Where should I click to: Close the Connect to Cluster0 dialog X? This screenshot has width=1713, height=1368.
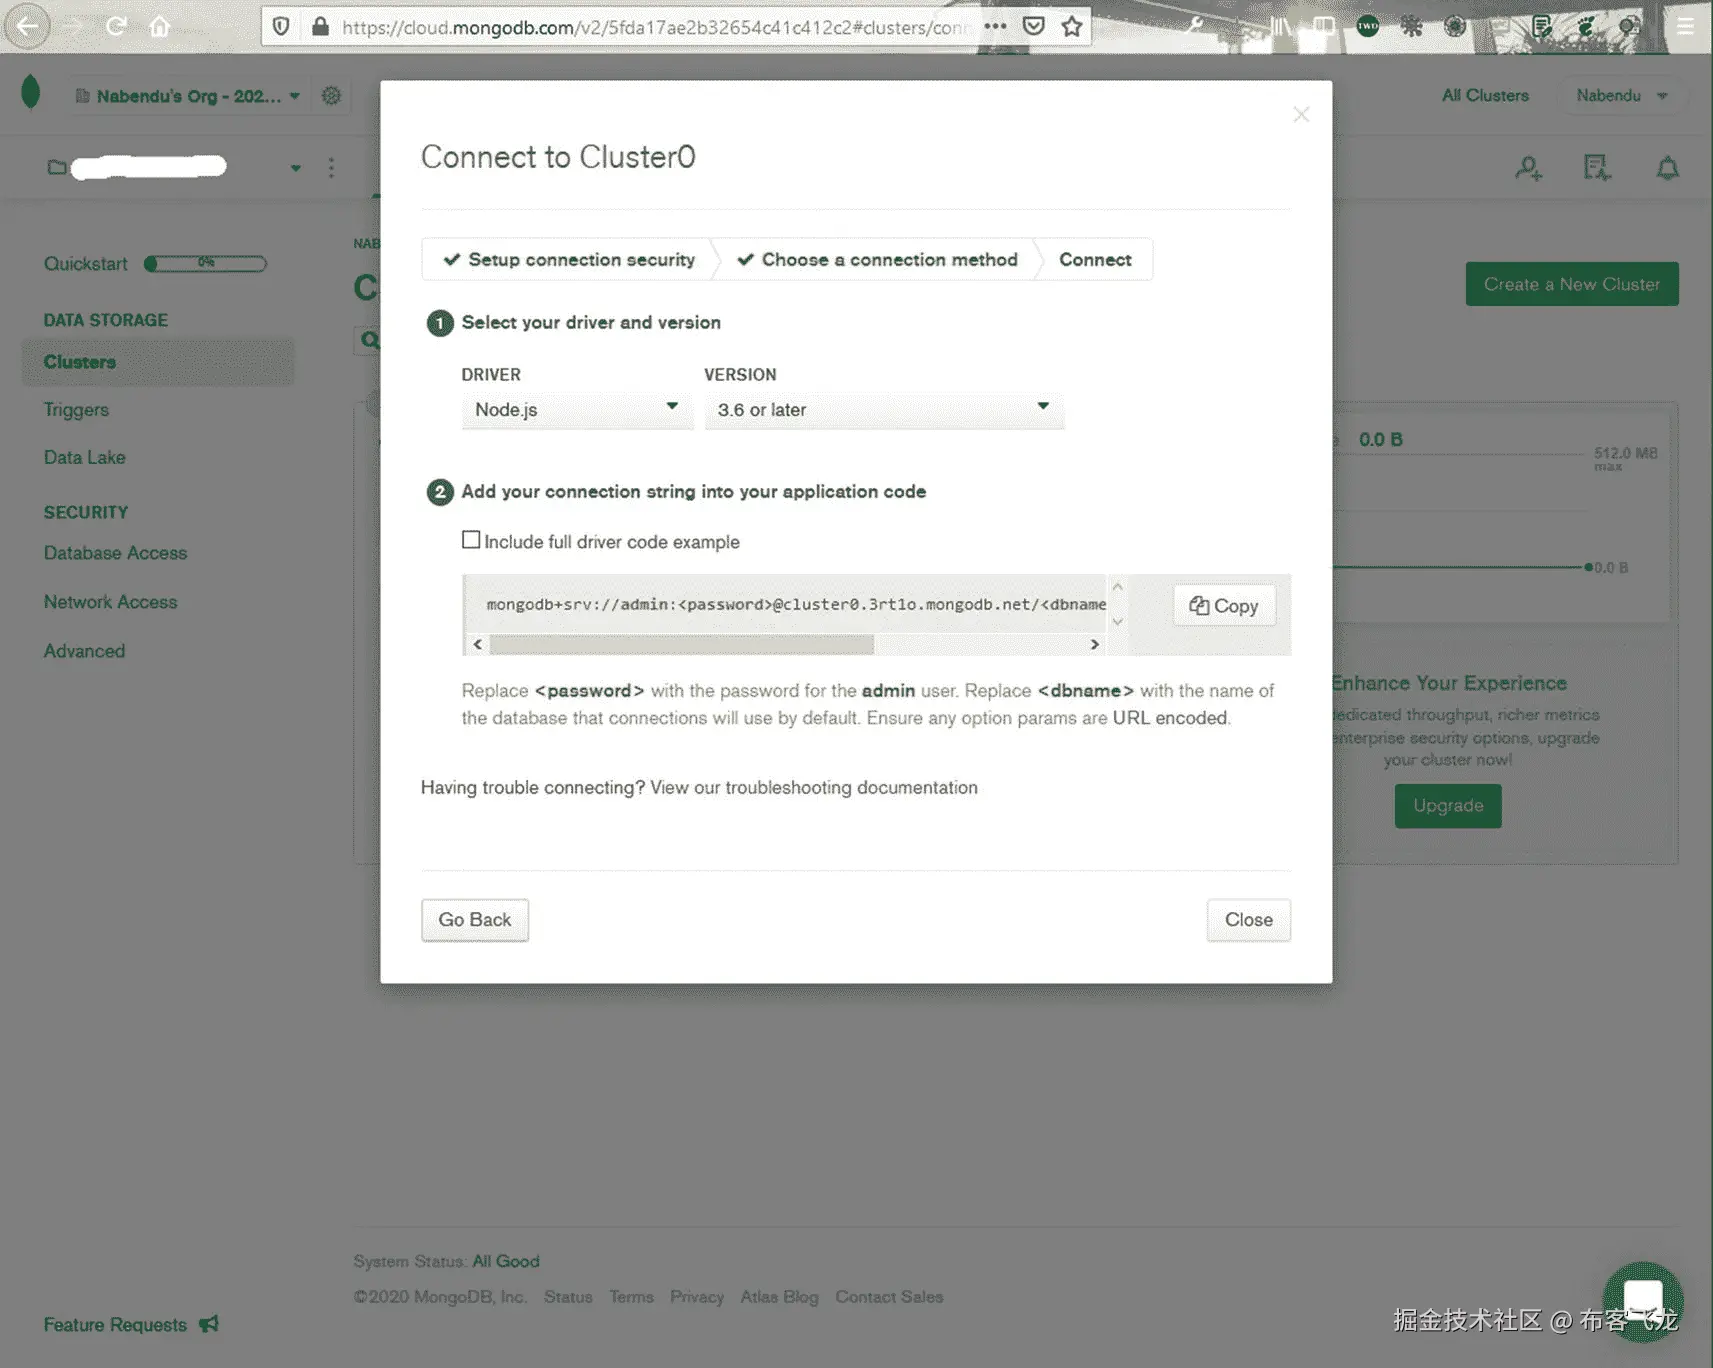pyautogui.click(x=1301, y=114)
